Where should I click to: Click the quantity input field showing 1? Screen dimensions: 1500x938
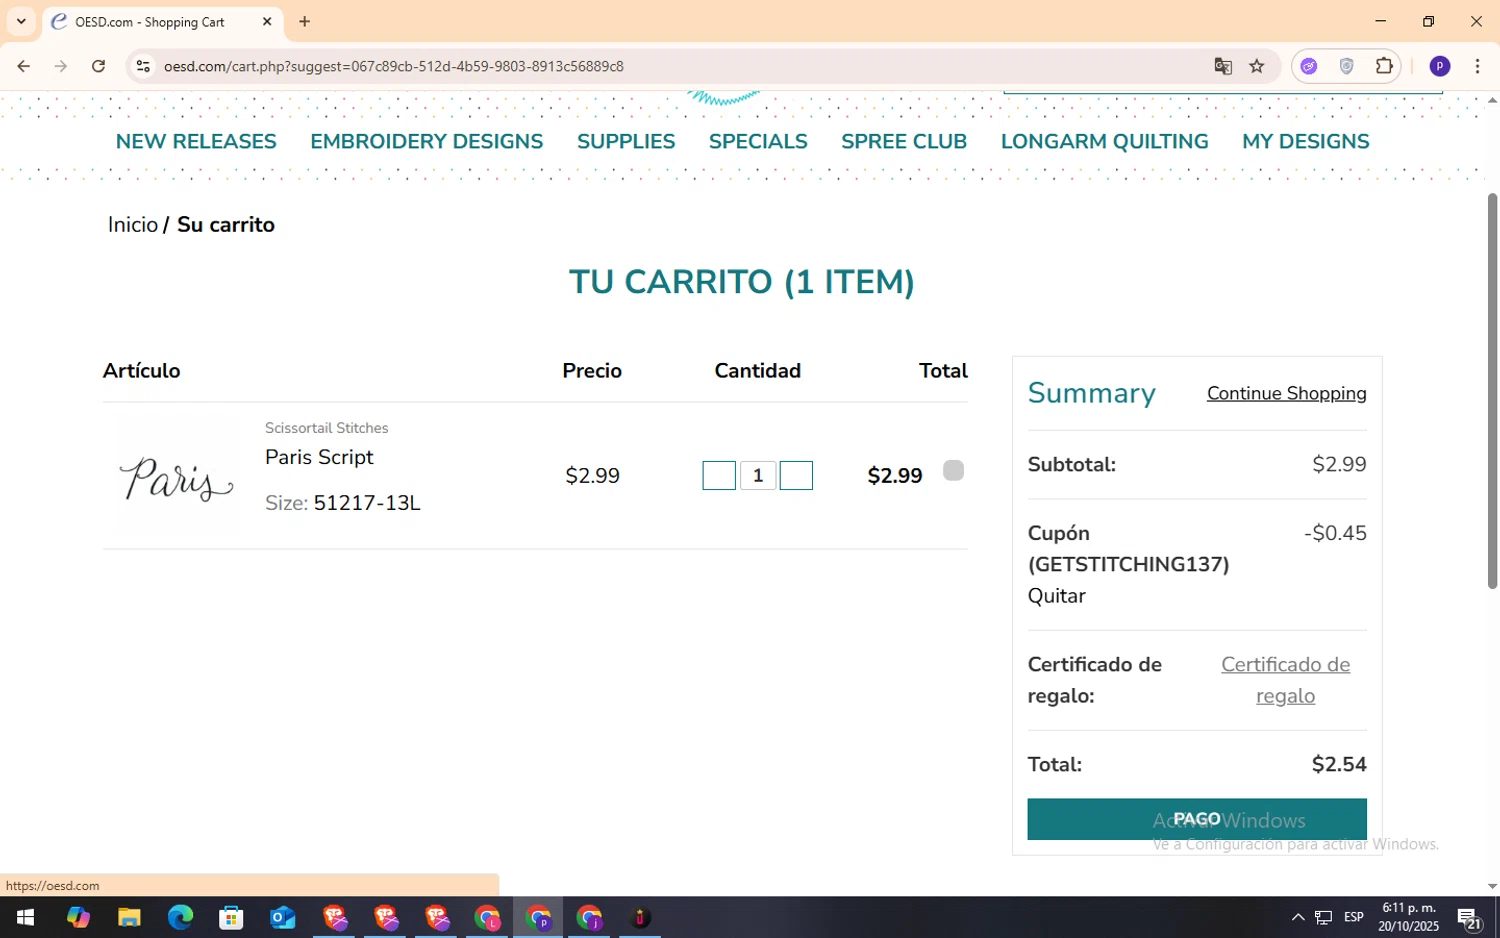[758, 475]
